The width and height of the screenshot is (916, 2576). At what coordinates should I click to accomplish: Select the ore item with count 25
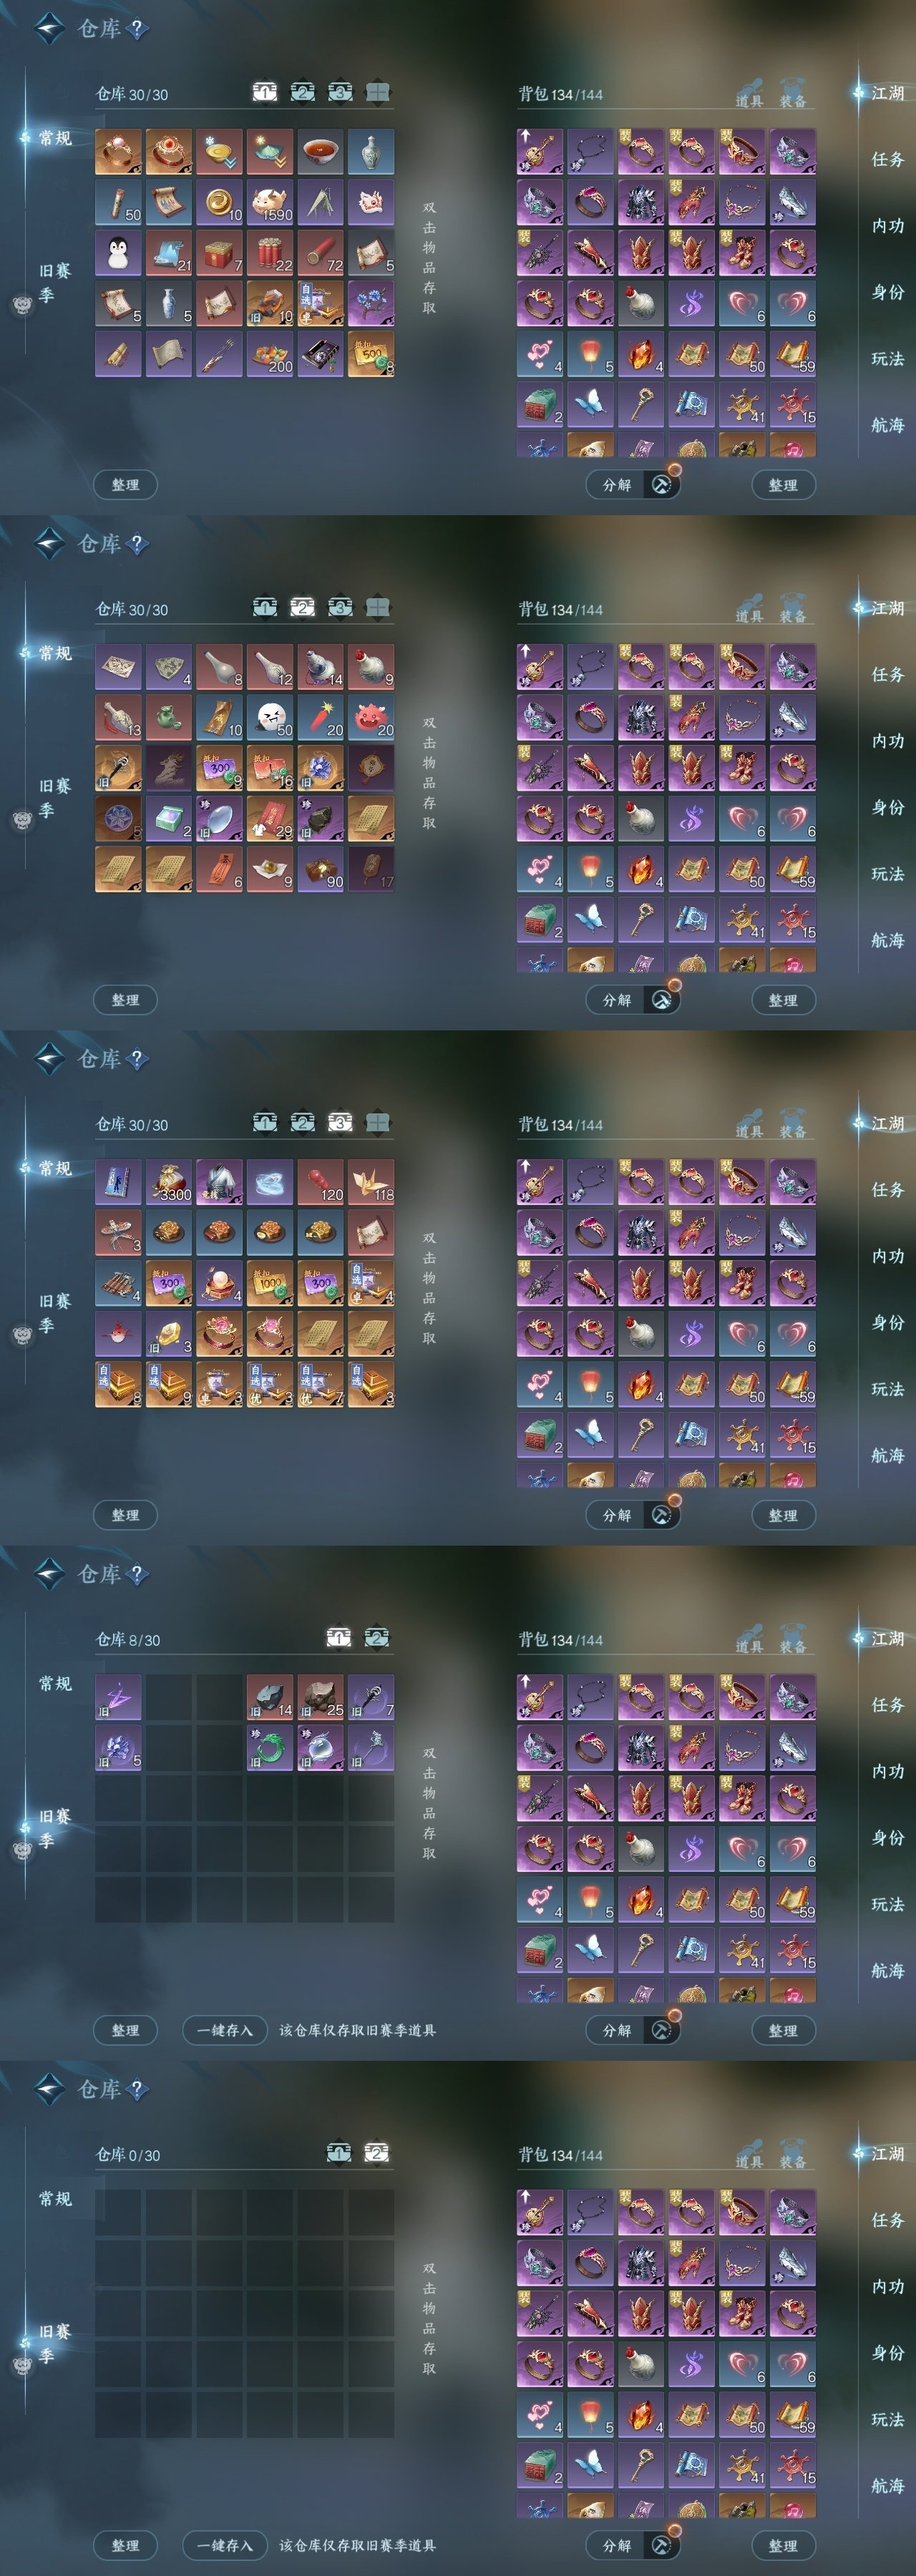(x=320, y=1697)
